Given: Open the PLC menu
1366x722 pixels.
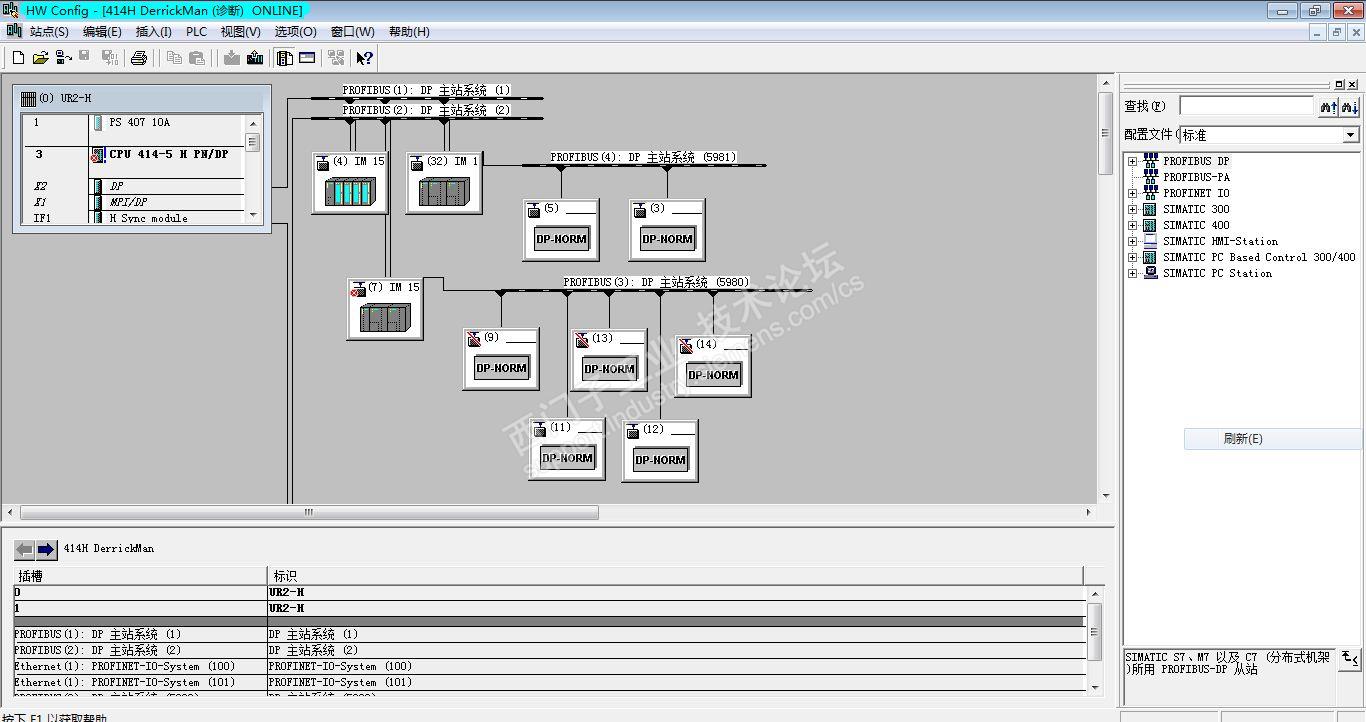Looking at the screenshot, I should 196,32.
